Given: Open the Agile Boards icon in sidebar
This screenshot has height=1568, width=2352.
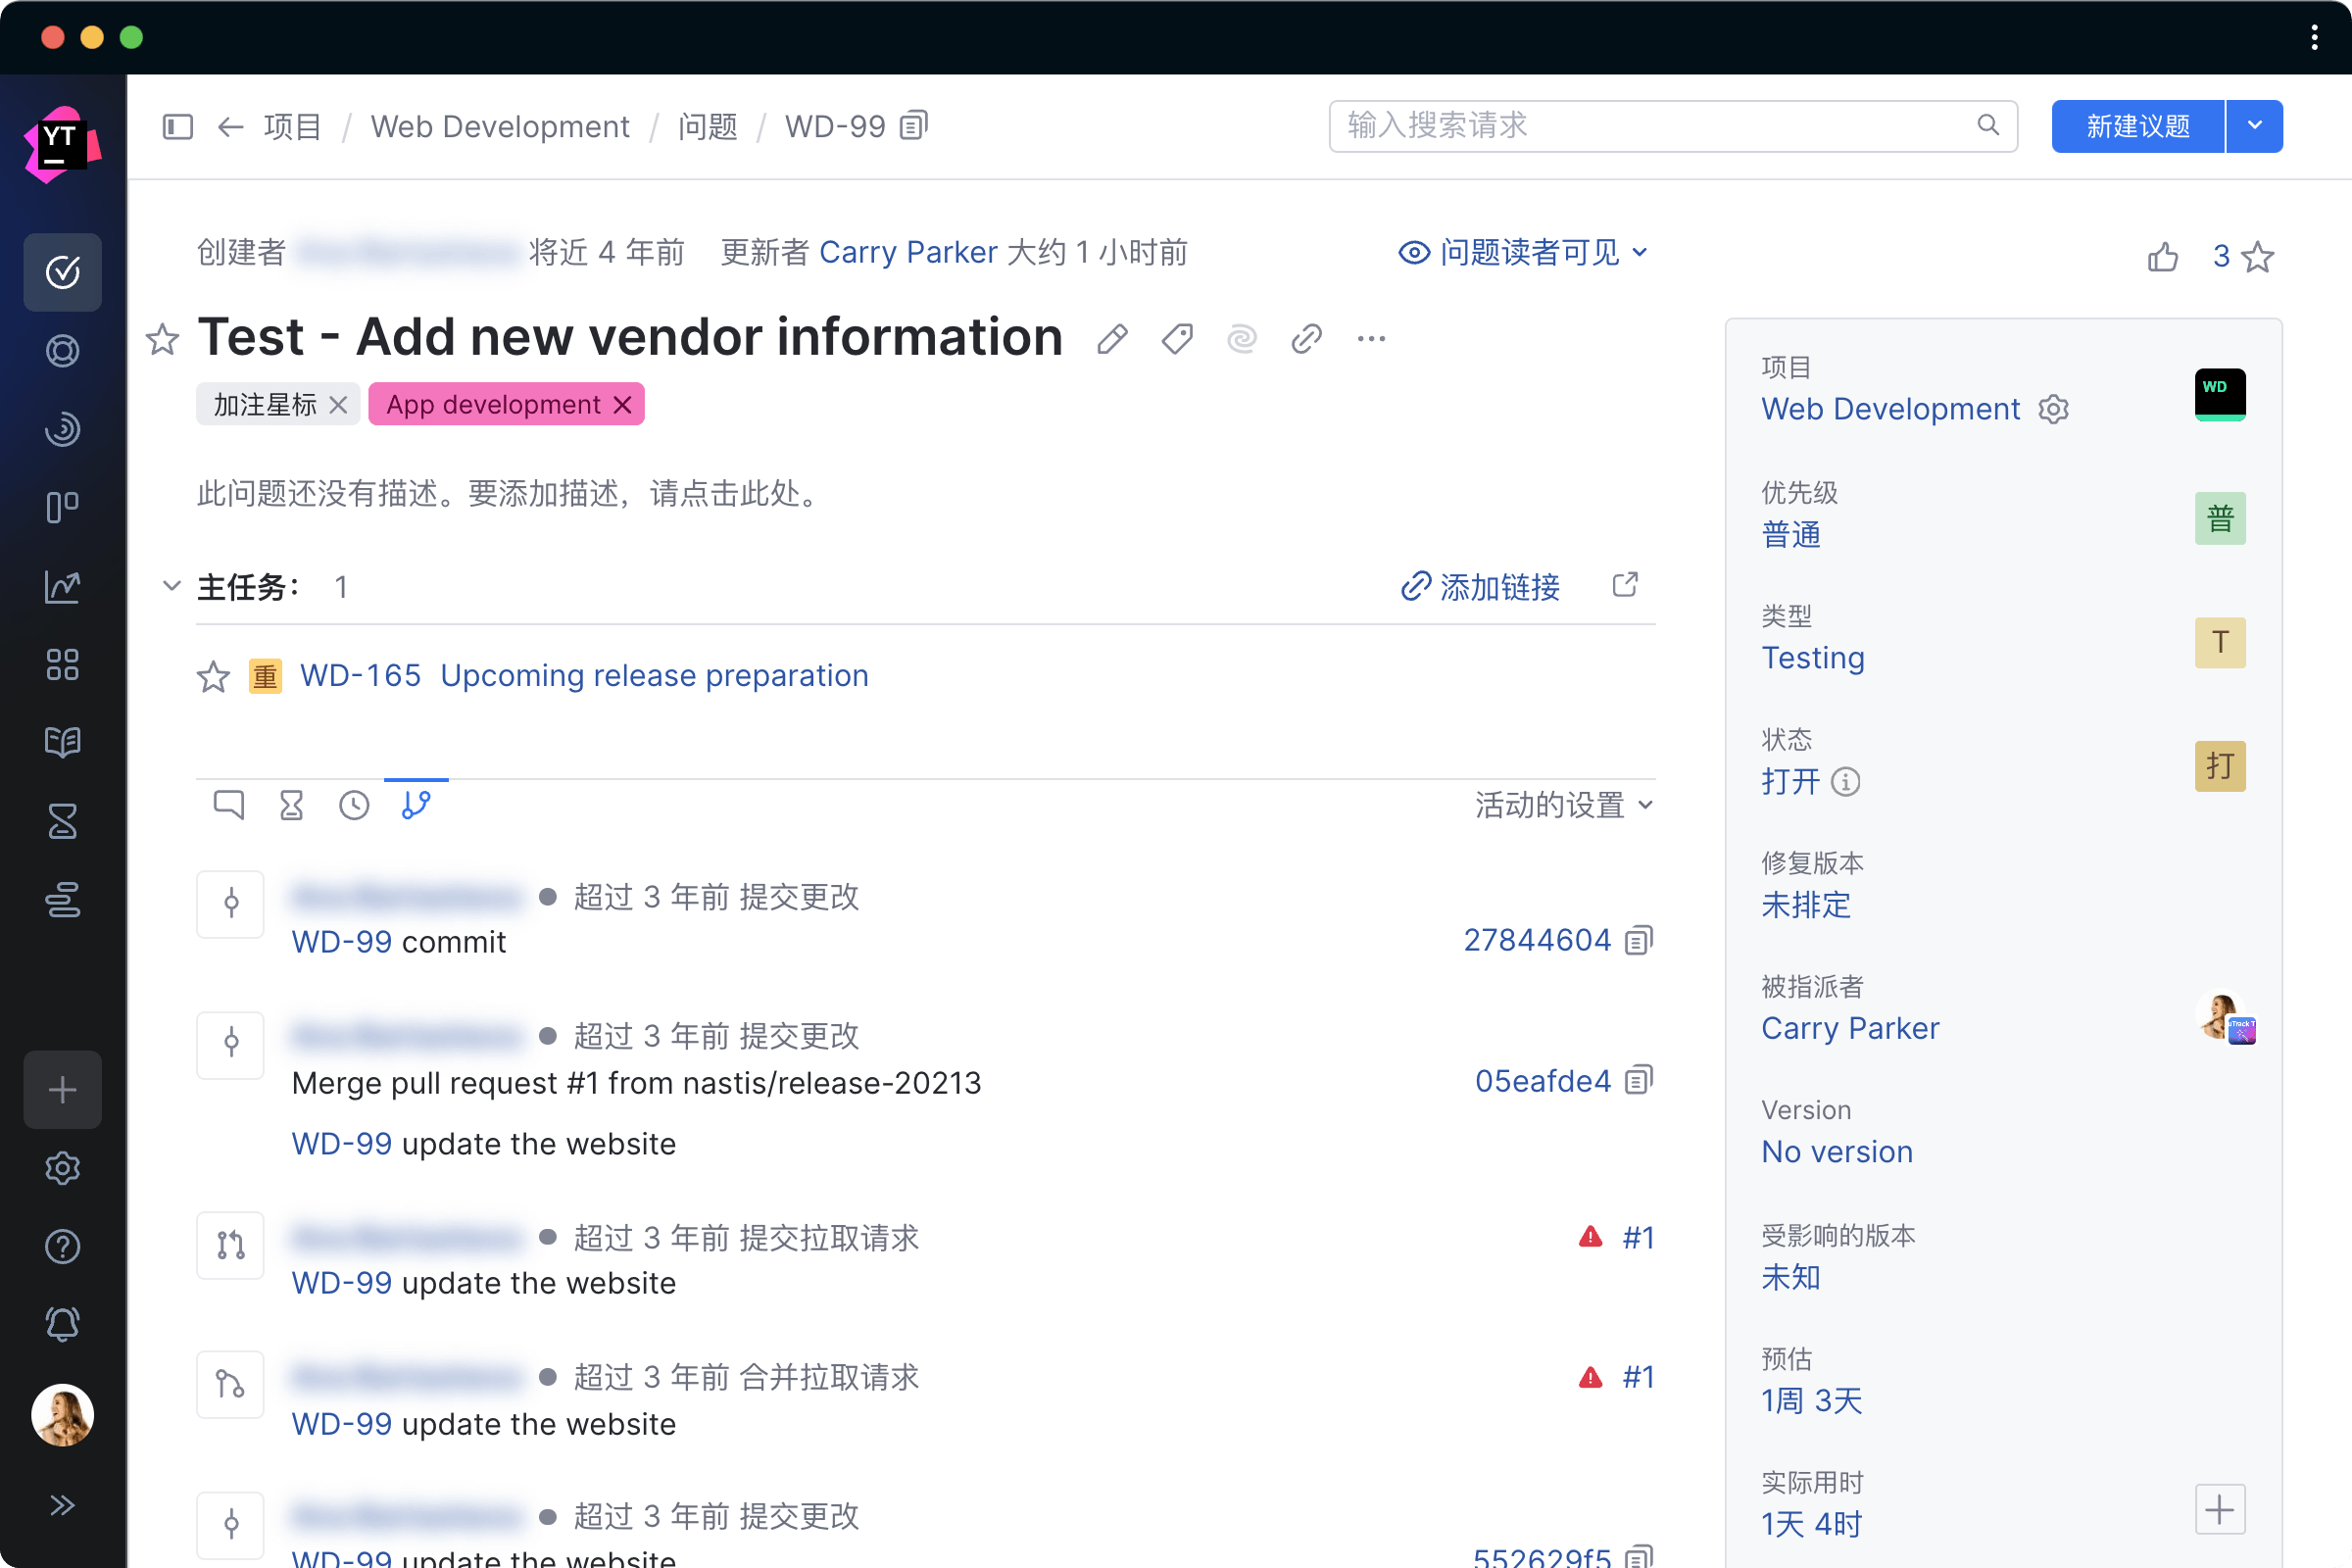Looking at the screenshot, I should 62,507.
